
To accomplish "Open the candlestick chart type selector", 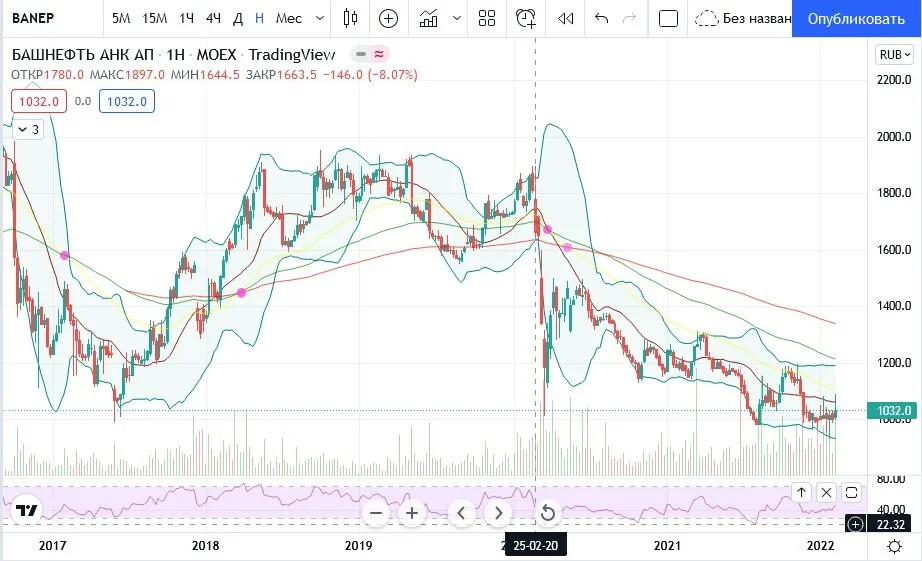I will [x=350, y=18].
